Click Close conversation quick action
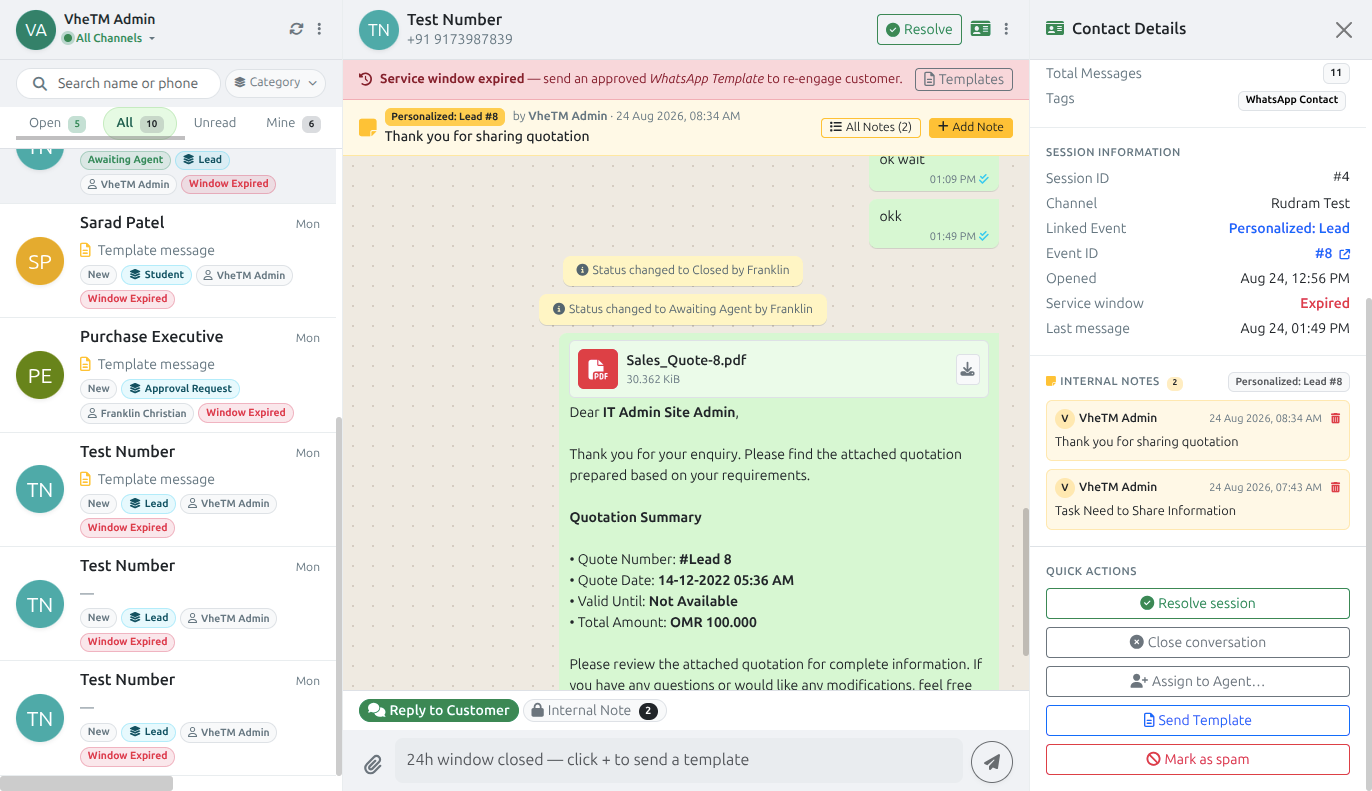 pos(1198,642)
